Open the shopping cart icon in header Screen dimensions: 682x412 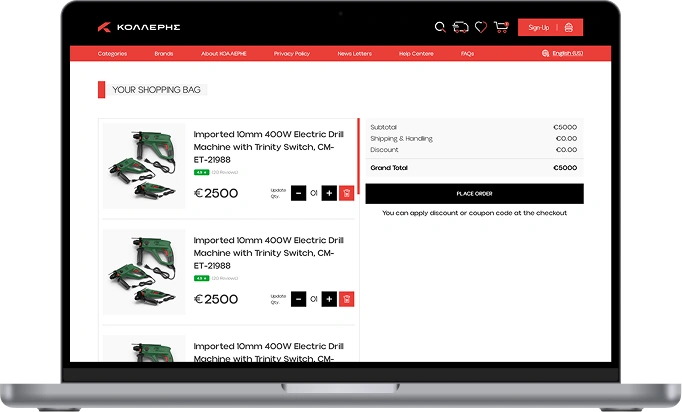coord(501,27)
